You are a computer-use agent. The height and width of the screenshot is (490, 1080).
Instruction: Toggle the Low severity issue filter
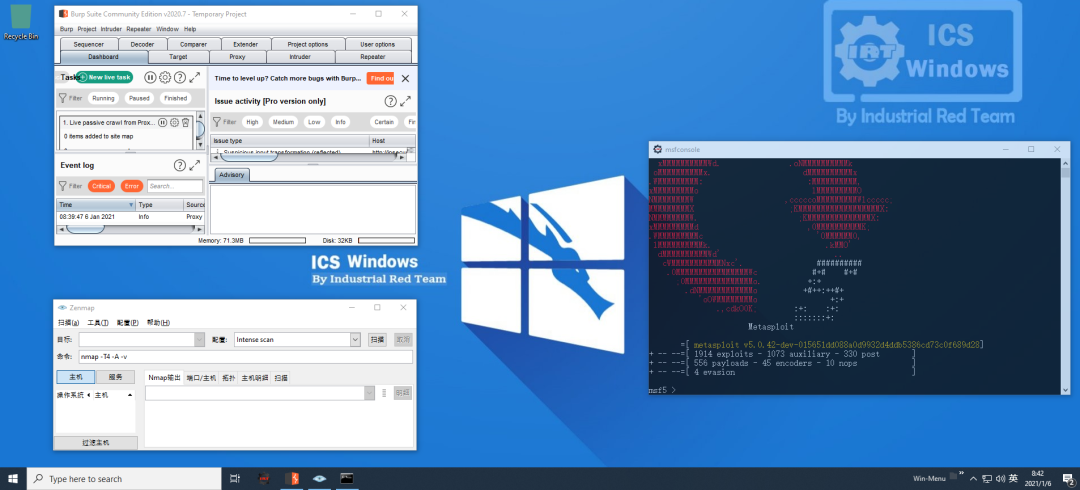(x=314, y=122)
